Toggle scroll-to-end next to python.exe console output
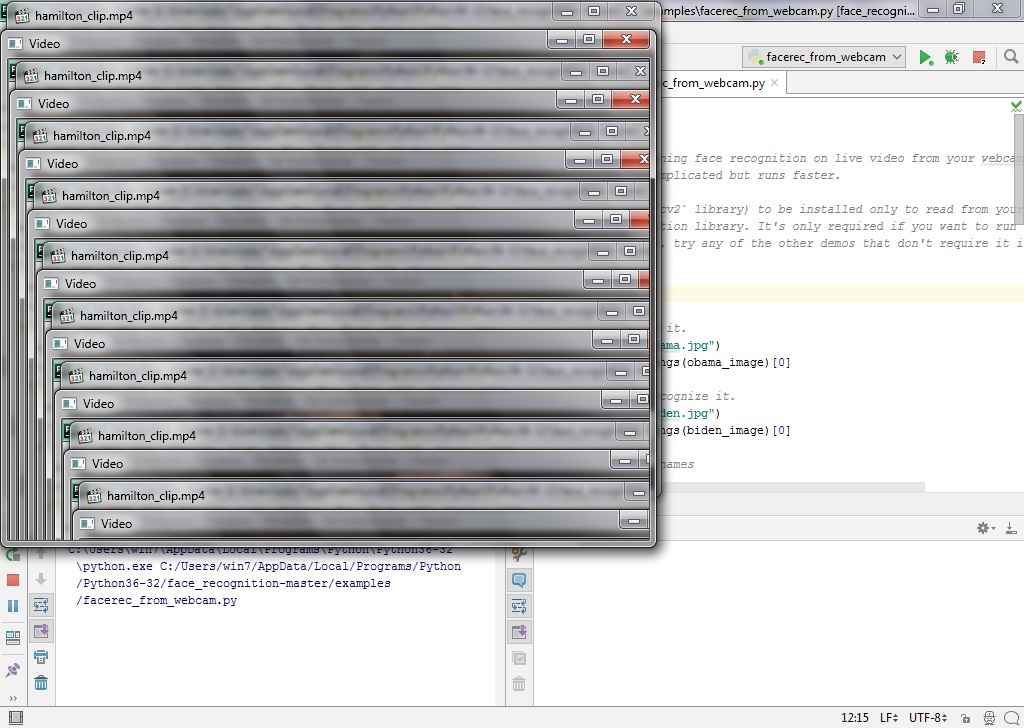 click(x=40, y=631)
